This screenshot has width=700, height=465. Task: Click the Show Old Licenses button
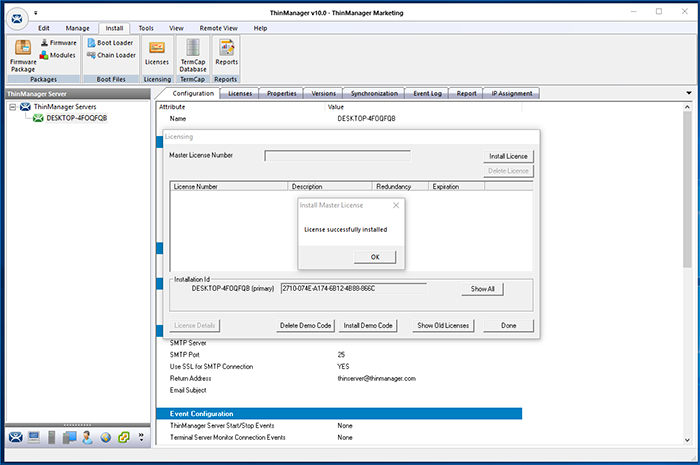(x=443, y=325)
